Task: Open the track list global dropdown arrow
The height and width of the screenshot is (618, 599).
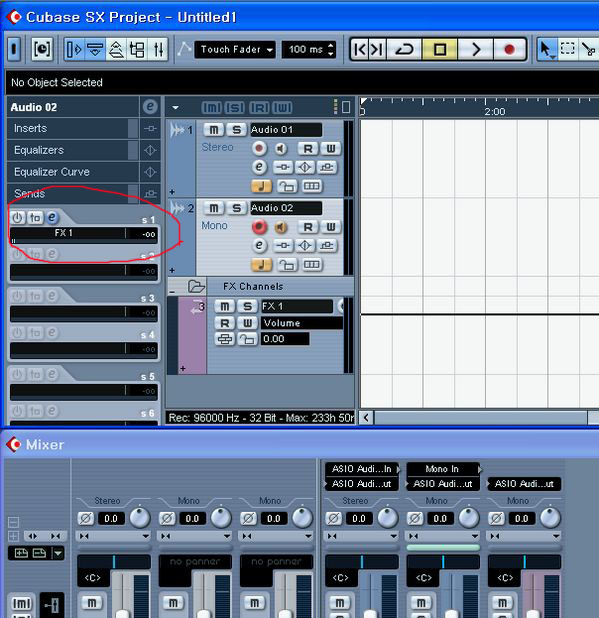Action: pyautogui.click(x=176, y=107)
